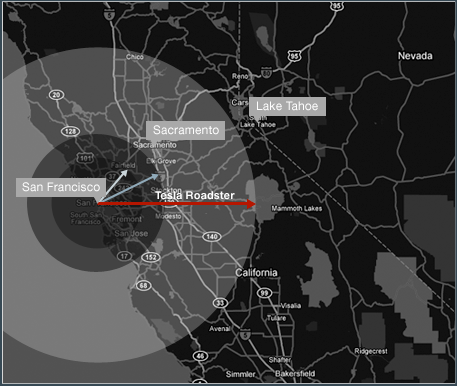Click the red arrow head
This screenshot has width=457, height=386.
pos(251,204)
